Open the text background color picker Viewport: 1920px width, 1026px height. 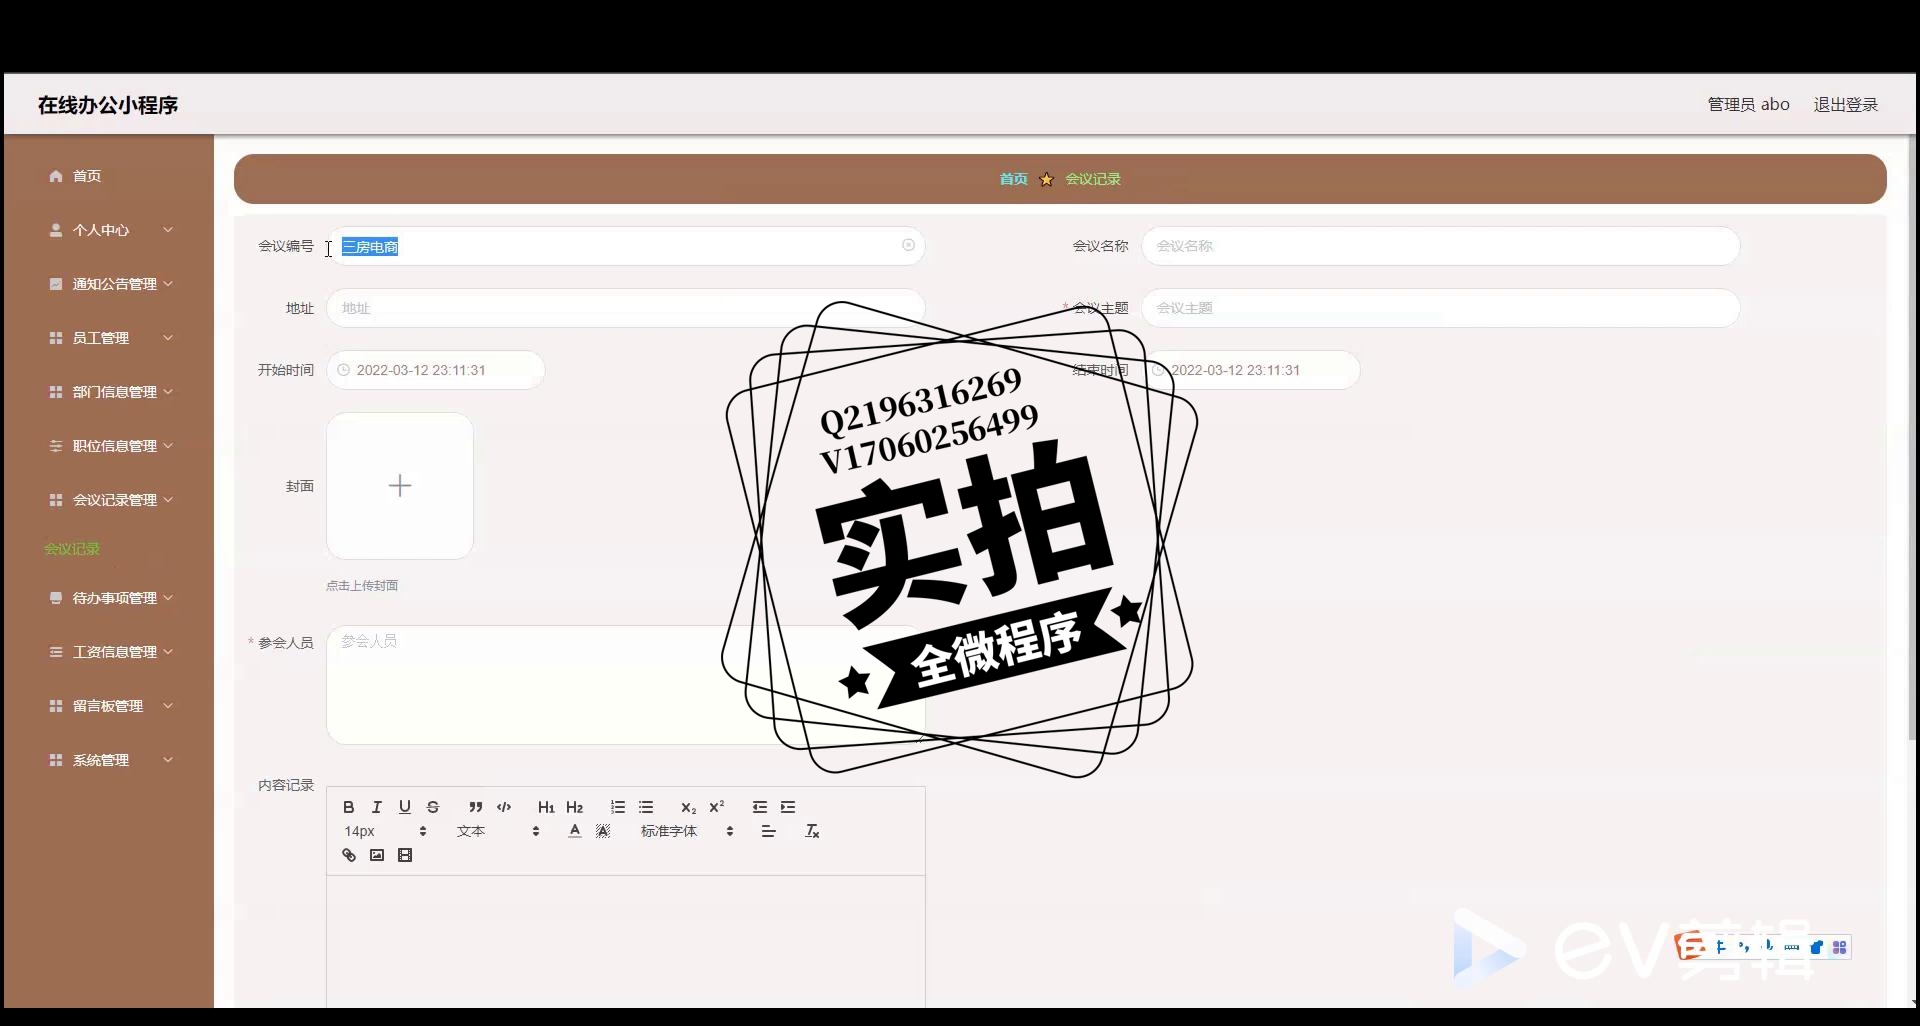point(603,831)
